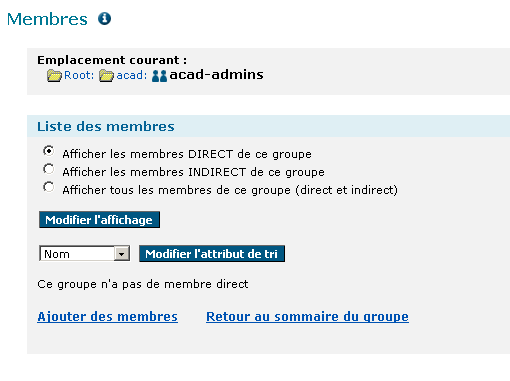The width and height of the screenshot is (510, 381).
Task: Click the Root folder icon
Action: pyautogui.click(x=54, y=76)
